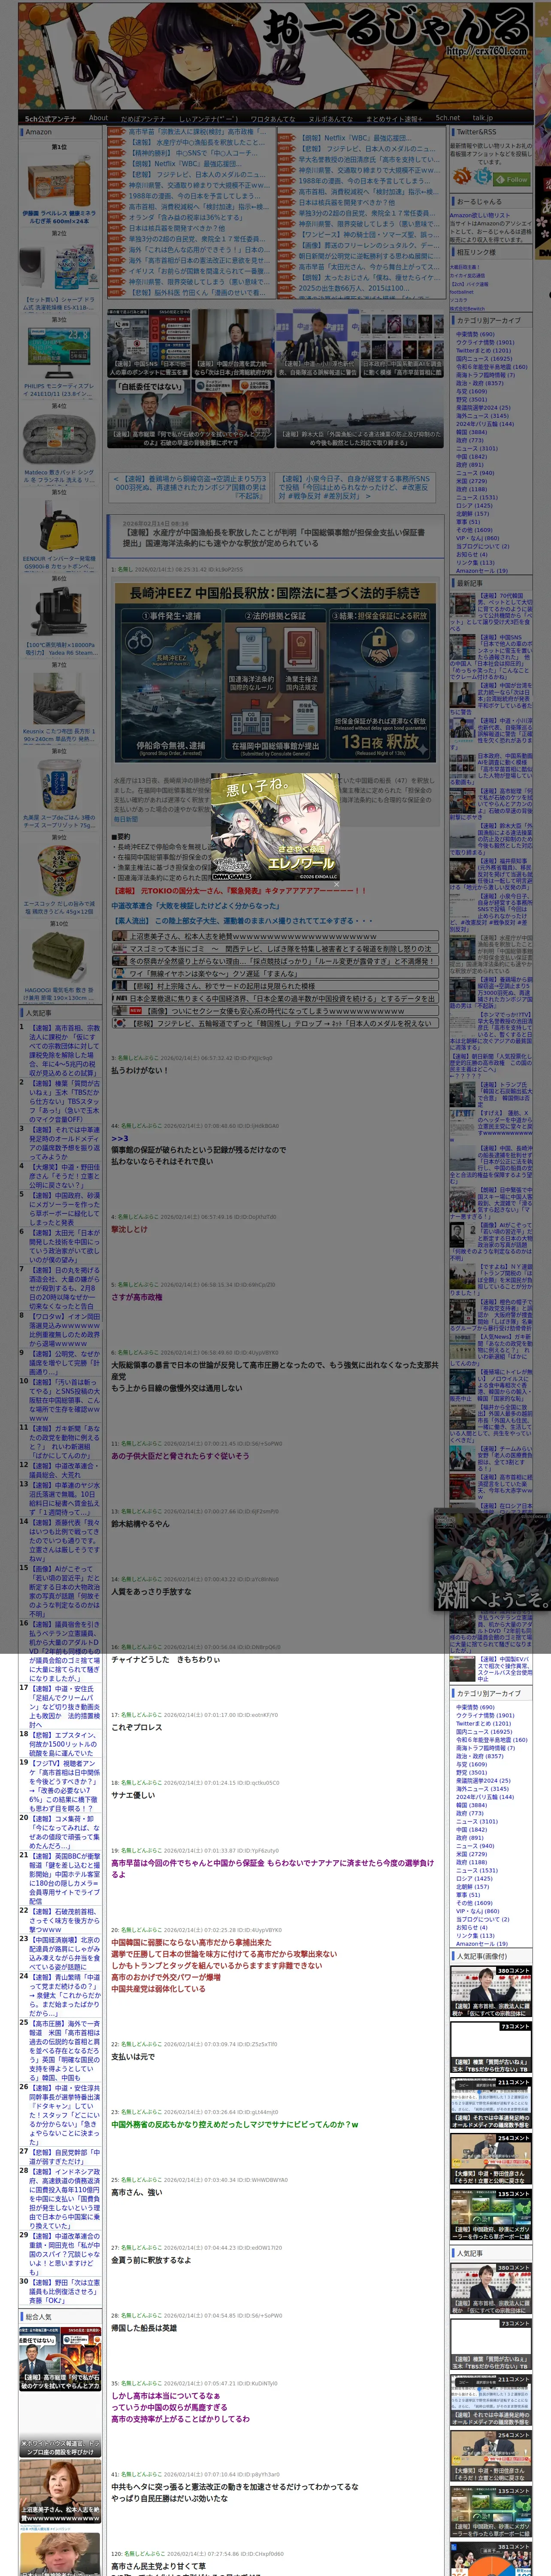The height and width of the screenshot is (2576, 551).
Task: Open the About menu item
Action: pos(98,118)
